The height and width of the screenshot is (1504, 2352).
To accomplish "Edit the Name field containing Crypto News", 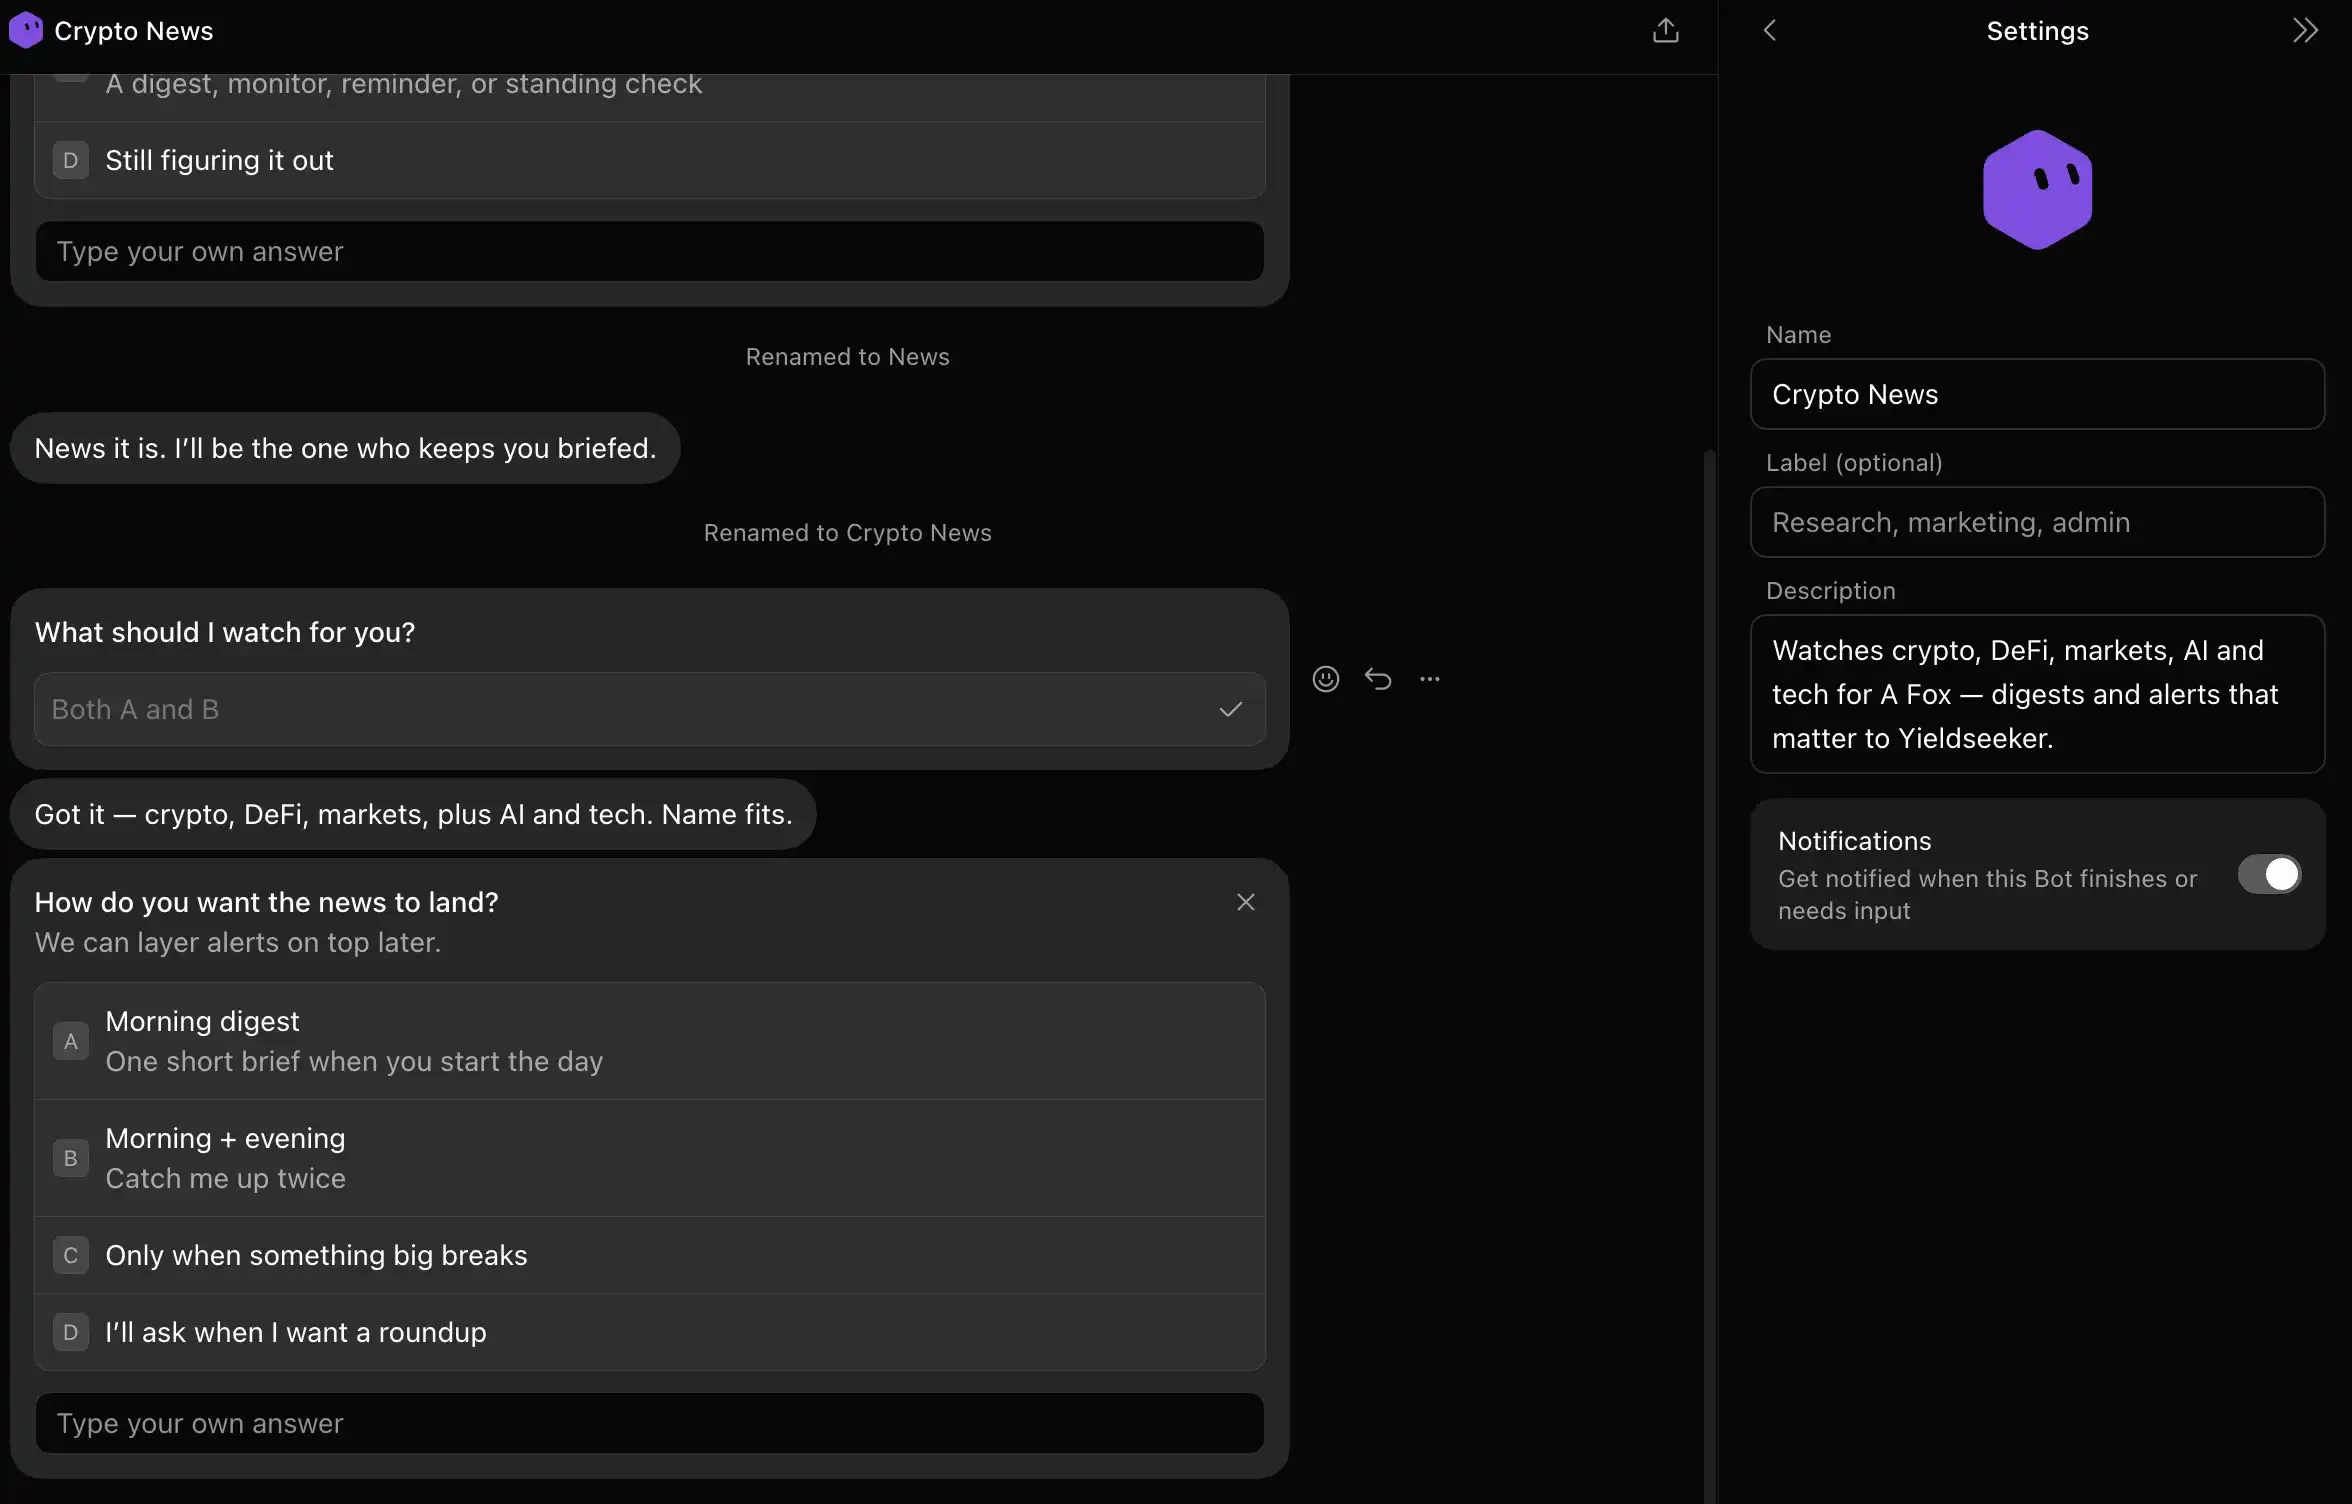I will (x=2037, y=394).
